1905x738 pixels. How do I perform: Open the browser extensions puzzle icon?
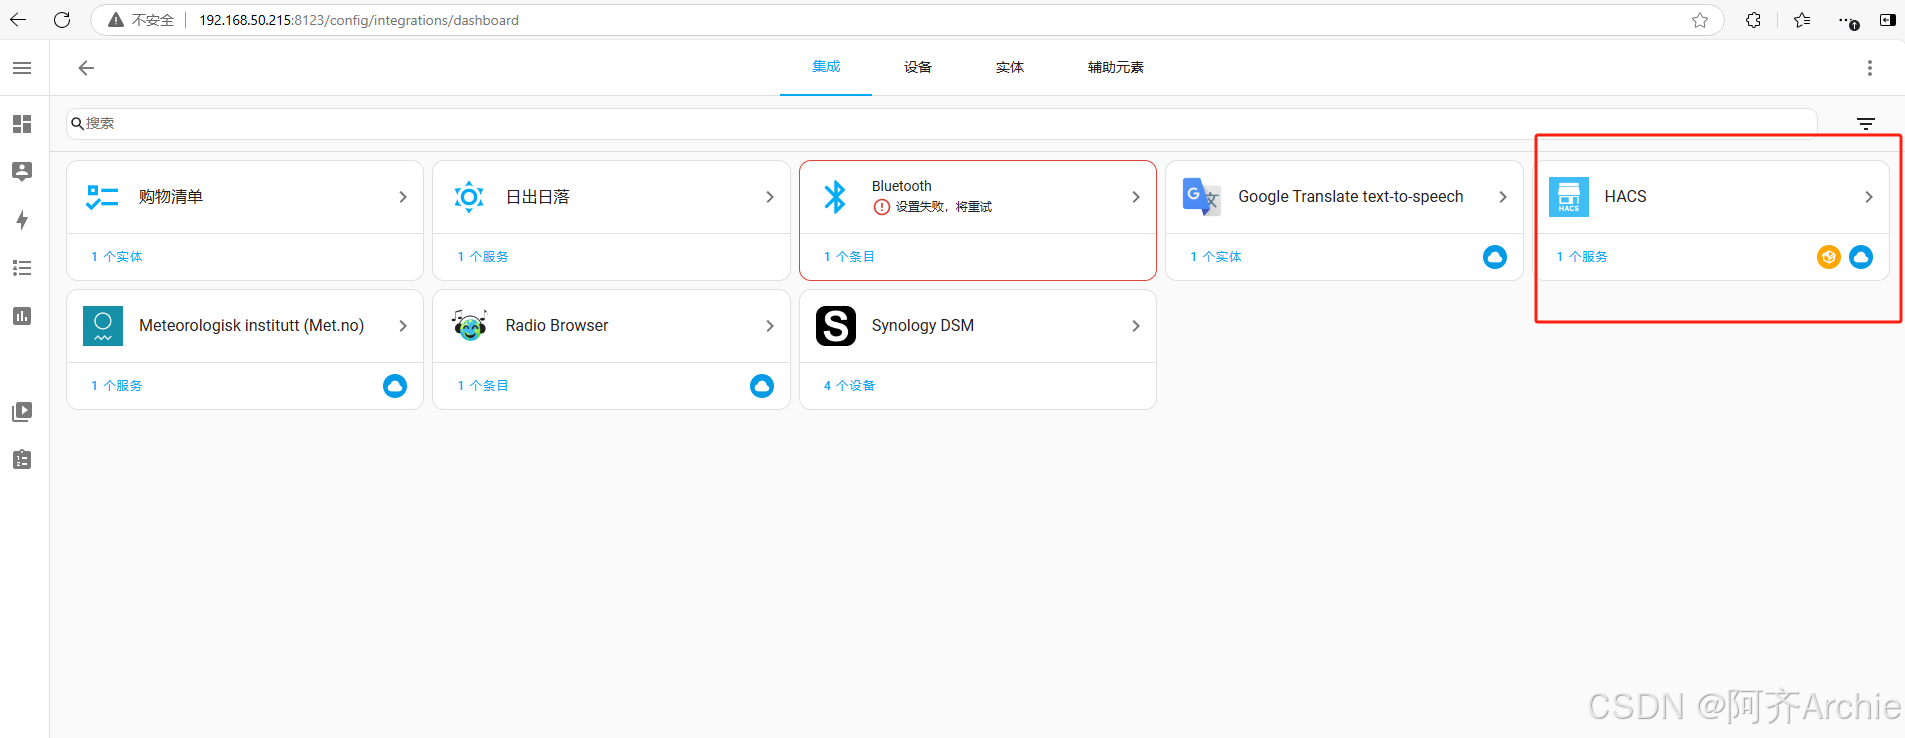(x=1753, y=20)
